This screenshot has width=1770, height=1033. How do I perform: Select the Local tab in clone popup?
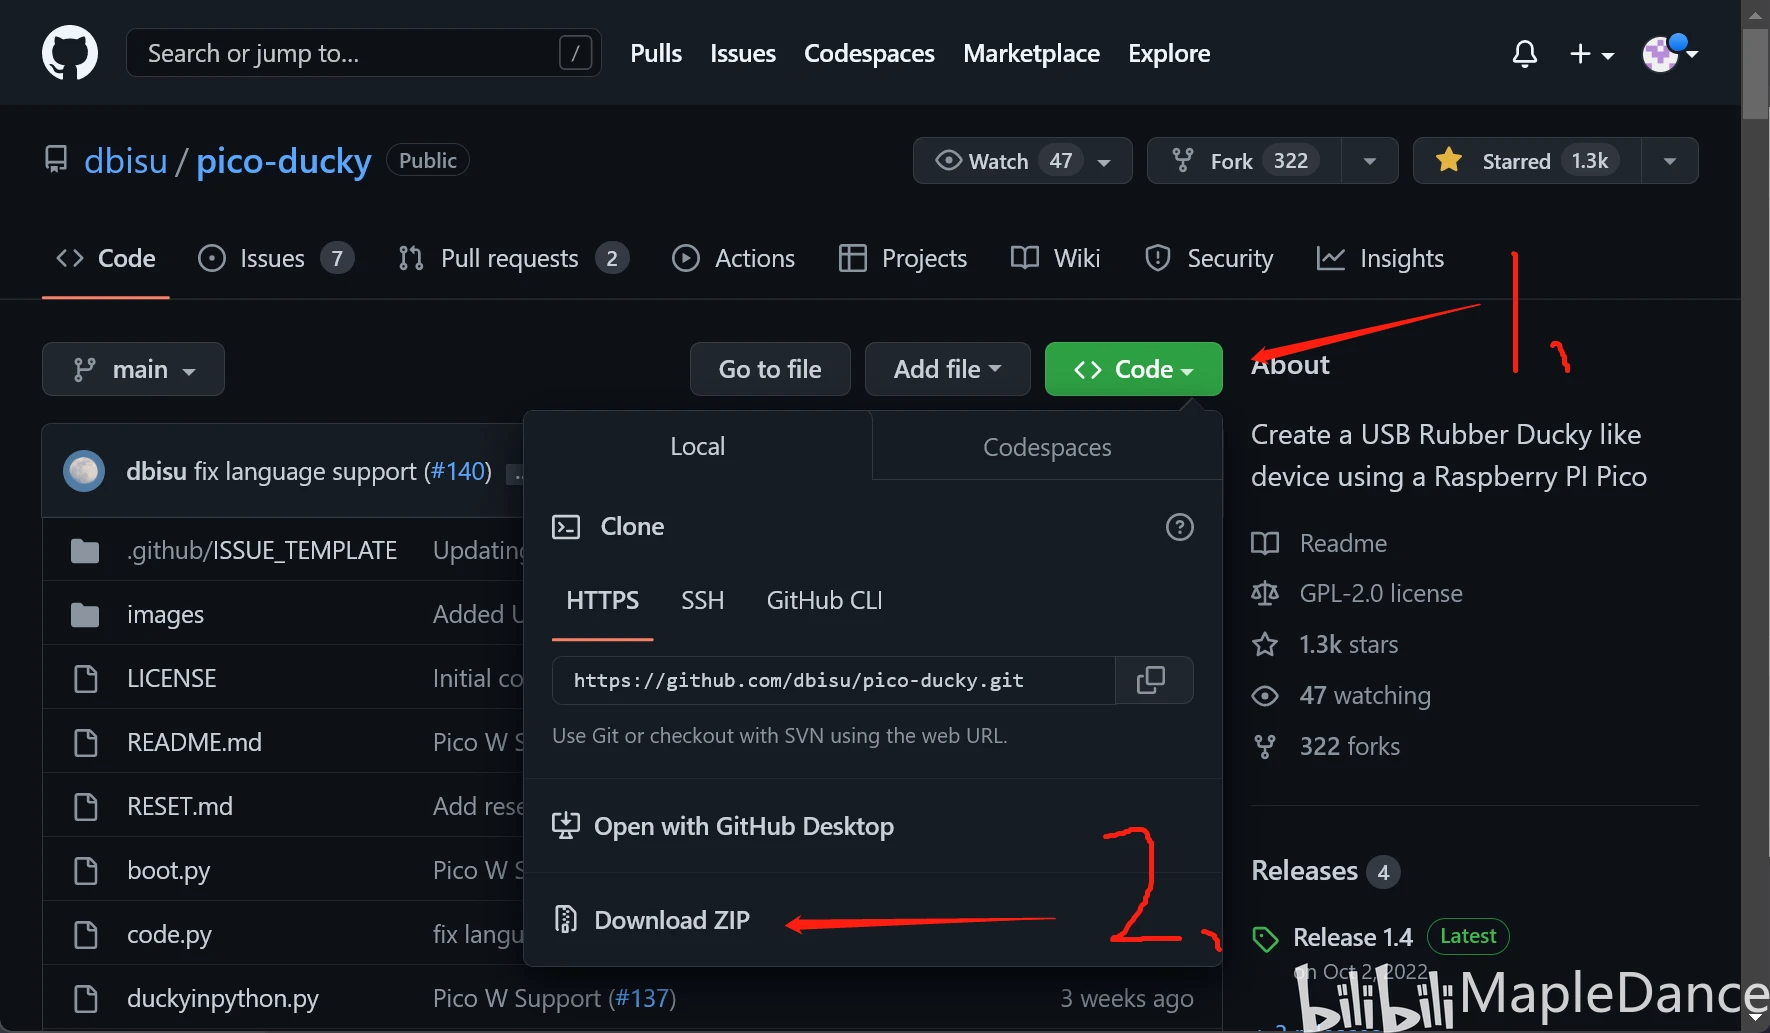click(x=698, y=446)
